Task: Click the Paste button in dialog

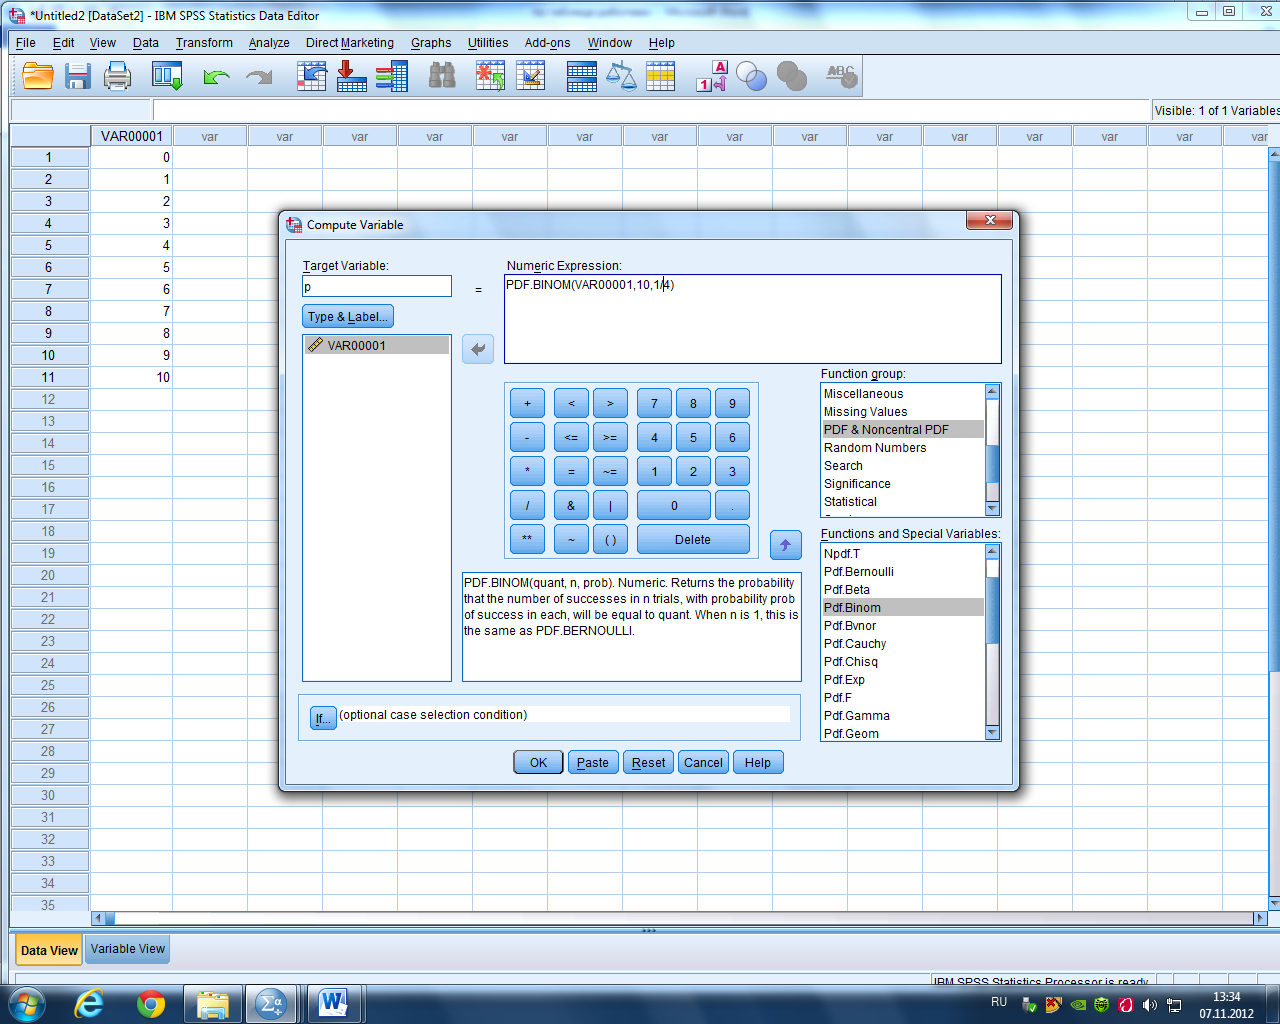Action: coord(593,762)
